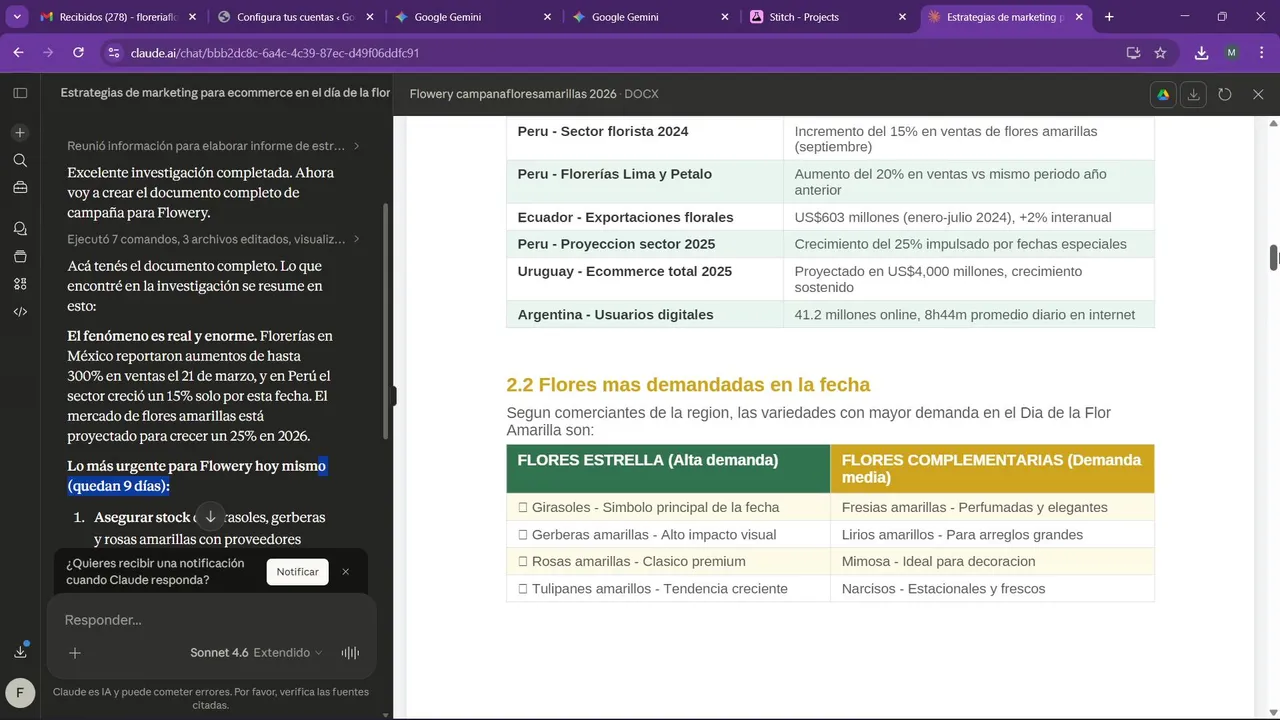
Task: Open the Chrome downloads icon
Action: (1201, 53)
